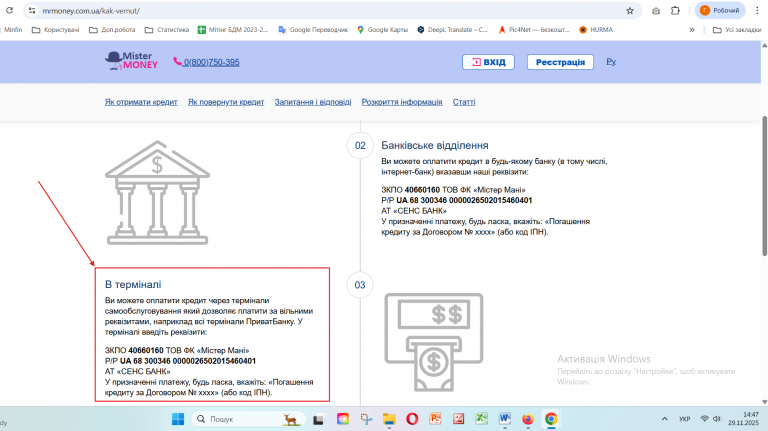Image resolution: width=768 pixels, height=431 pixels.
Task: Open the Wi-Fi network tray icon
Action: (704, 419)
